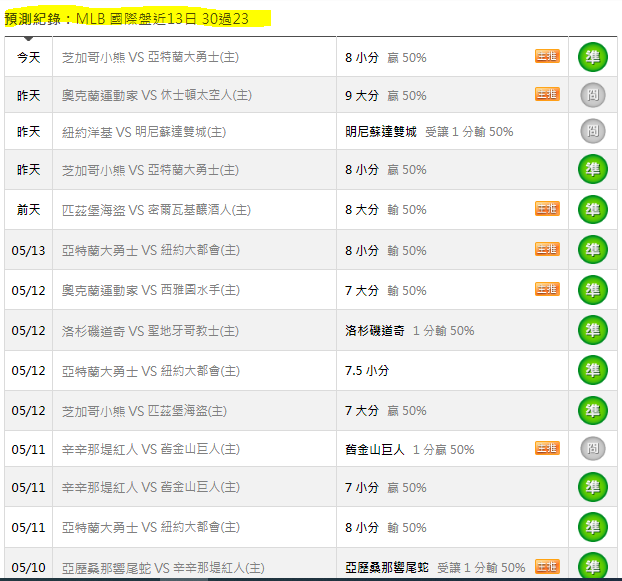Click green 準 icon in 7.5 小分 row
Image resolution: width=622 pixels, height=581 pixels.
593,370
